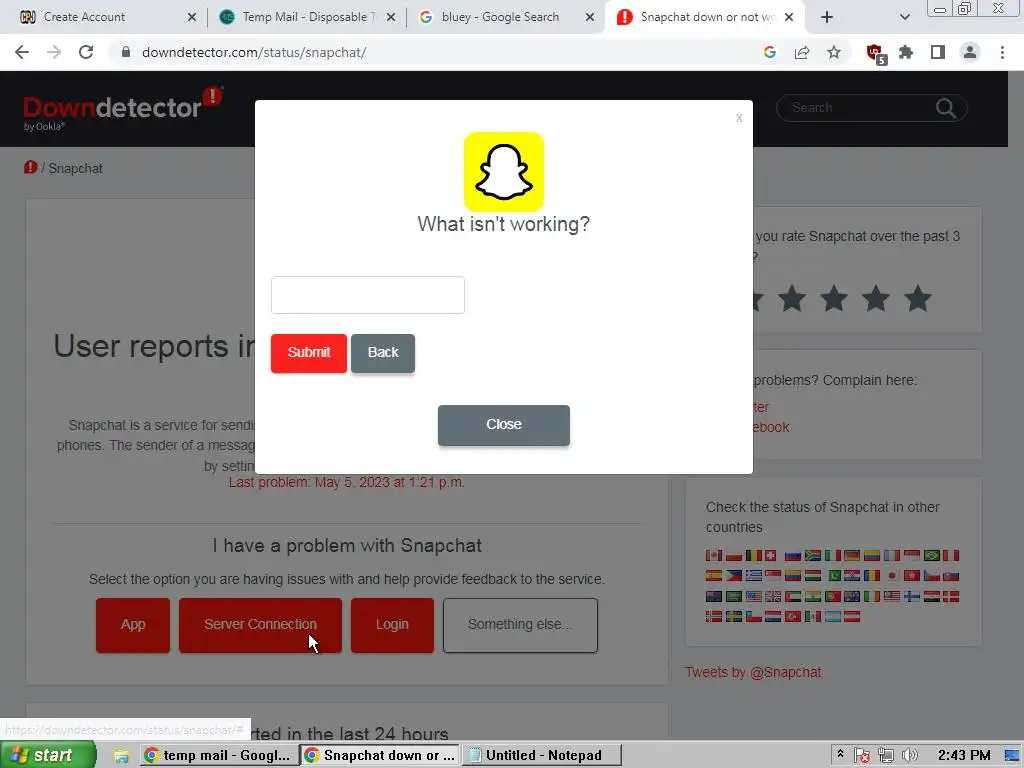
Task: Switch to Snapchat down taskbar window
Action: 379,756
